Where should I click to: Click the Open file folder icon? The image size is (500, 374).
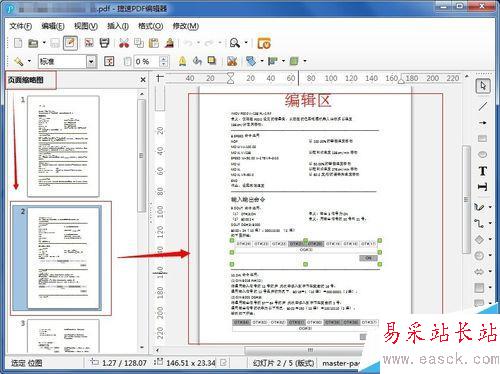(33, 43)
